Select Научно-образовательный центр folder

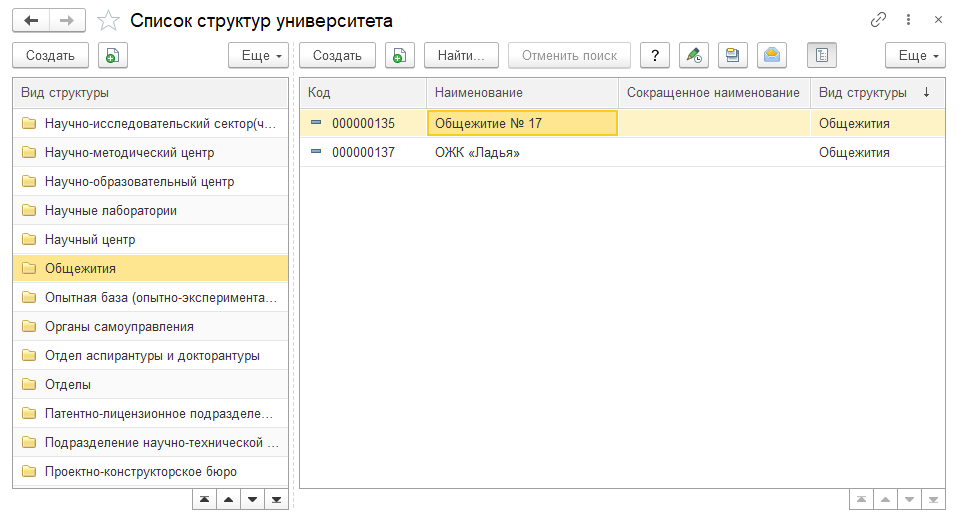(151, 181)
